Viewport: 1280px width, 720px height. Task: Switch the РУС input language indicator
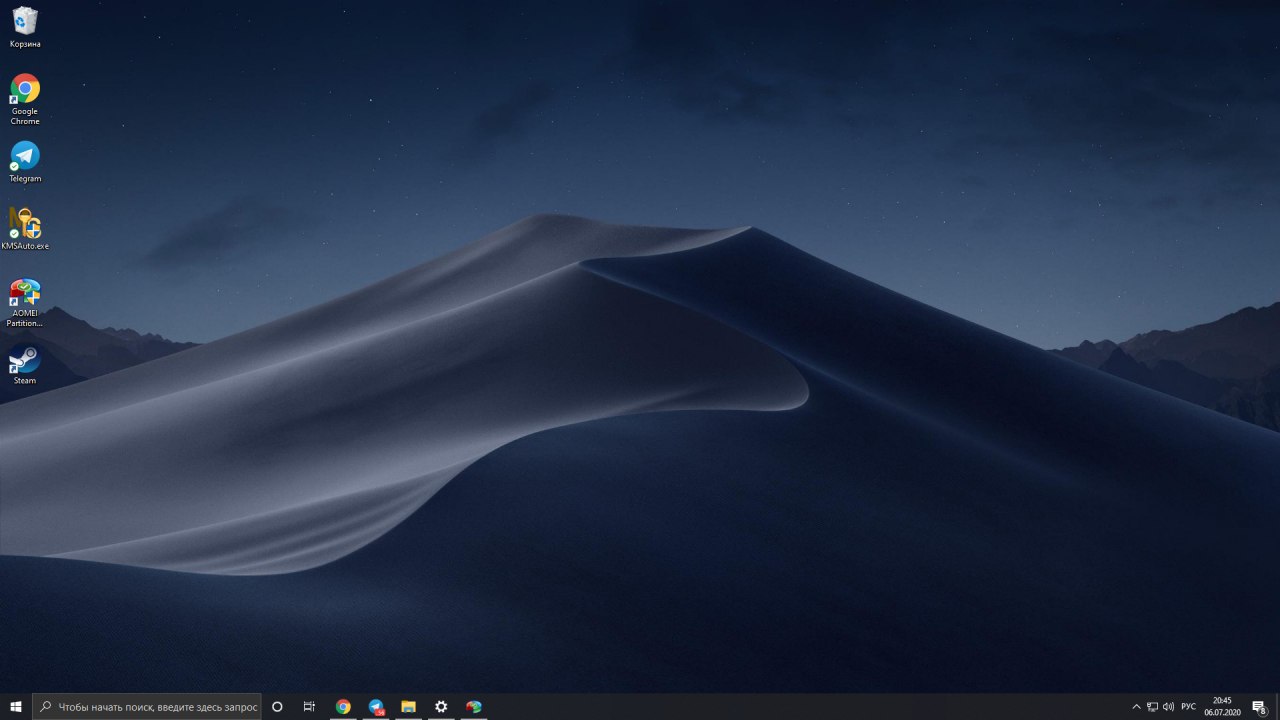click(x=1188, y=707)
